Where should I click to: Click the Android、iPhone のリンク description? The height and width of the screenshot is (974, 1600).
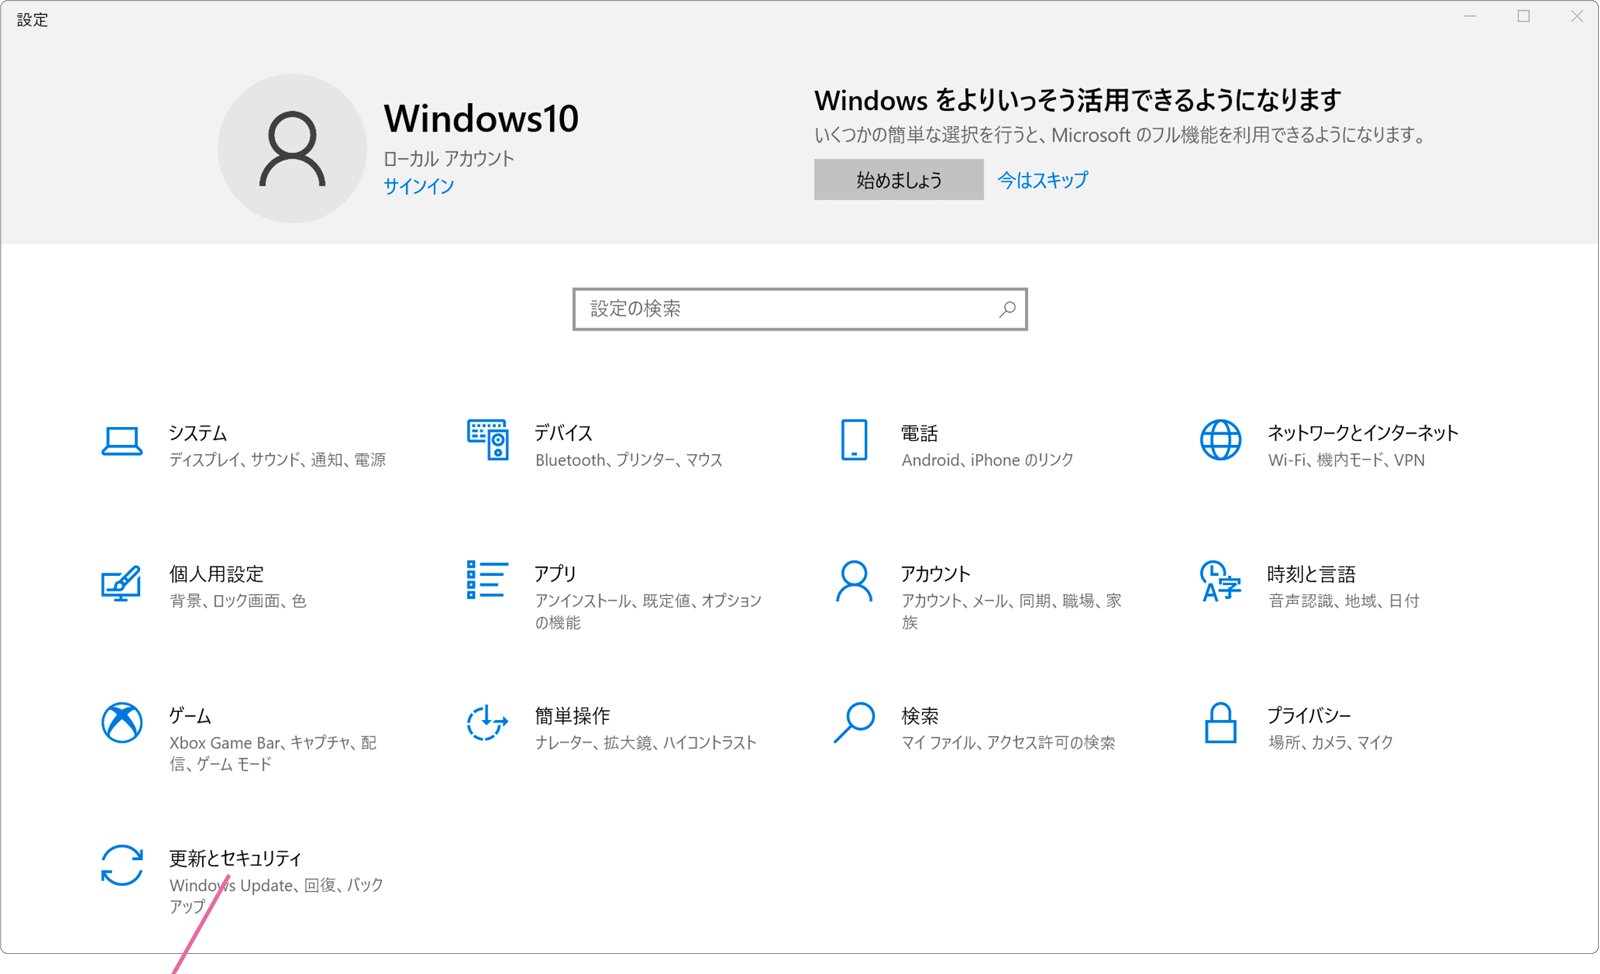987,460
